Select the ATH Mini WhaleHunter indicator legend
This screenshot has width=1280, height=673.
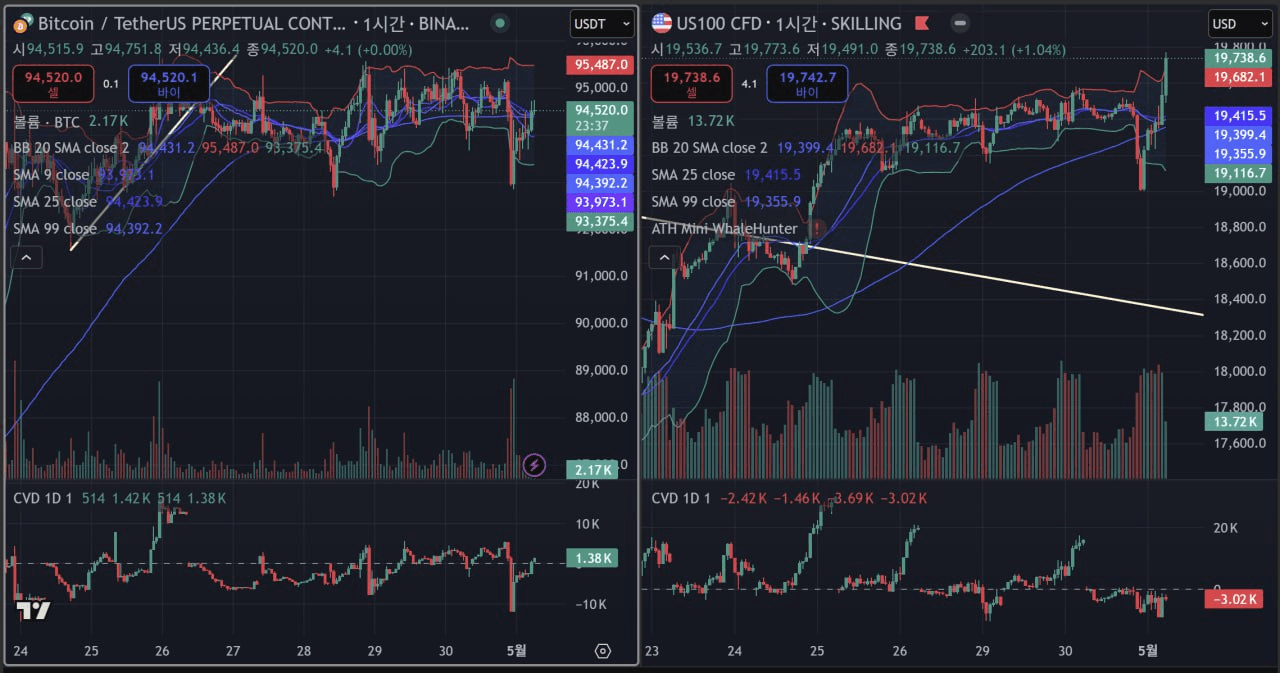coord(724,229)
